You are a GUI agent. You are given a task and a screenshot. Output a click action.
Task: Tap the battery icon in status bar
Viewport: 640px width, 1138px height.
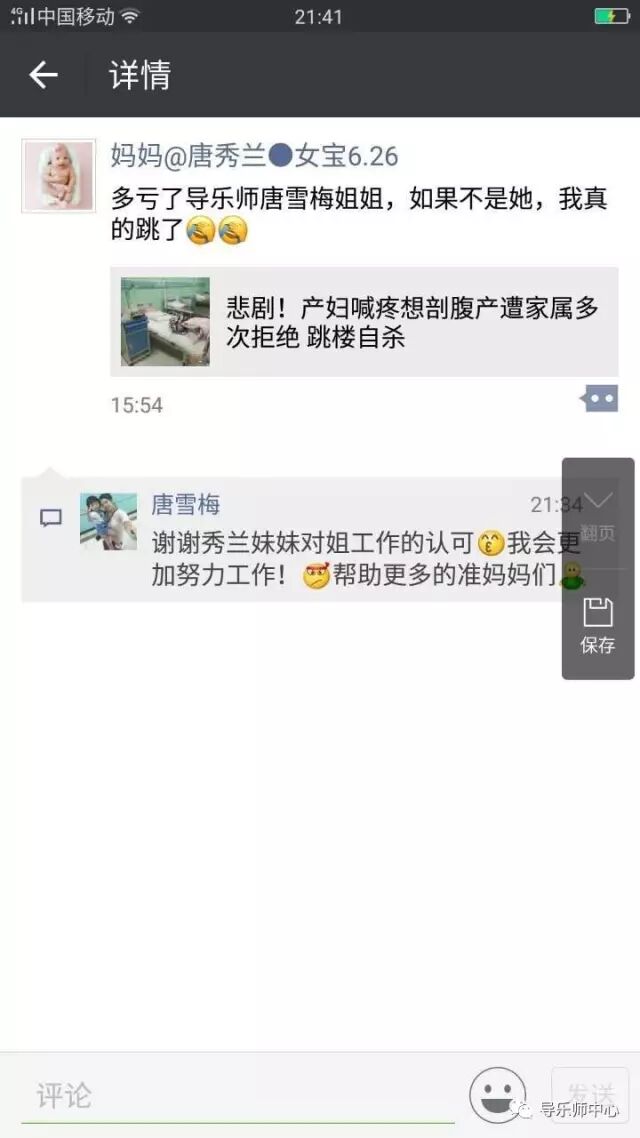[612, 16]
